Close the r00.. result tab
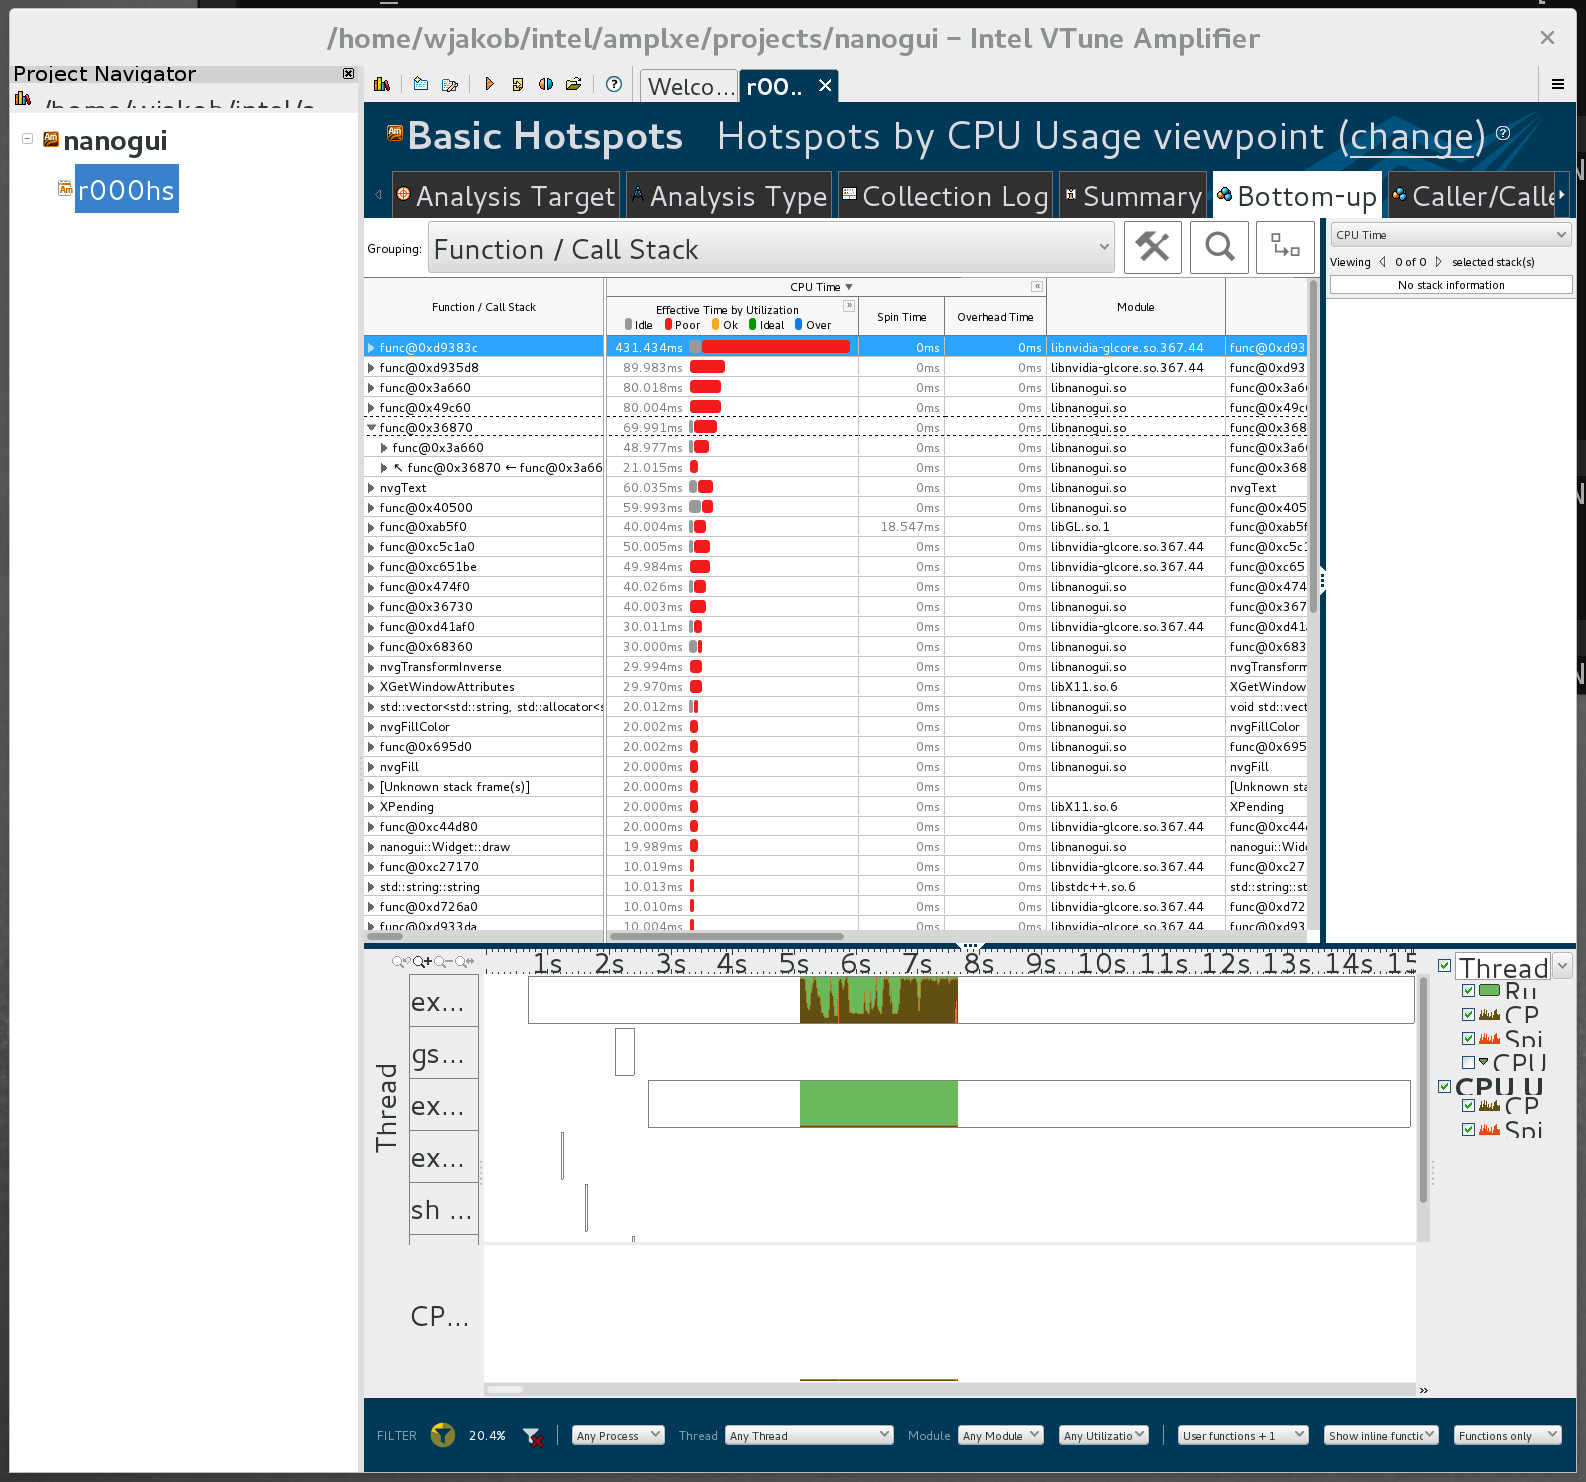 click(825, 86)
